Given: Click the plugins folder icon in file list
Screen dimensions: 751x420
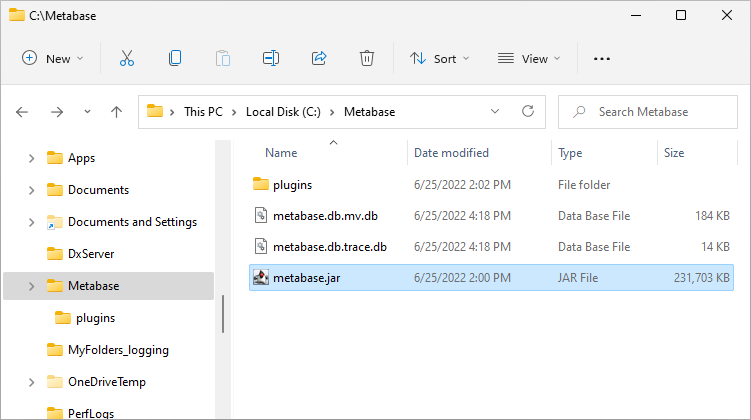Looking at the screenshot, I should (x=261, y=184).
